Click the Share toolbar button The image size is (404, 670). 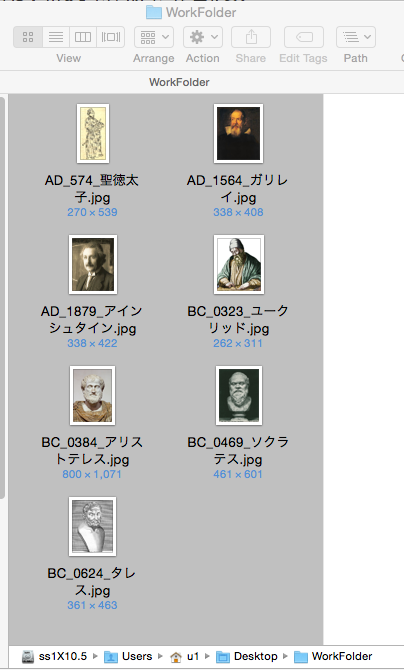pyautogui.click(x=251, y=37)
